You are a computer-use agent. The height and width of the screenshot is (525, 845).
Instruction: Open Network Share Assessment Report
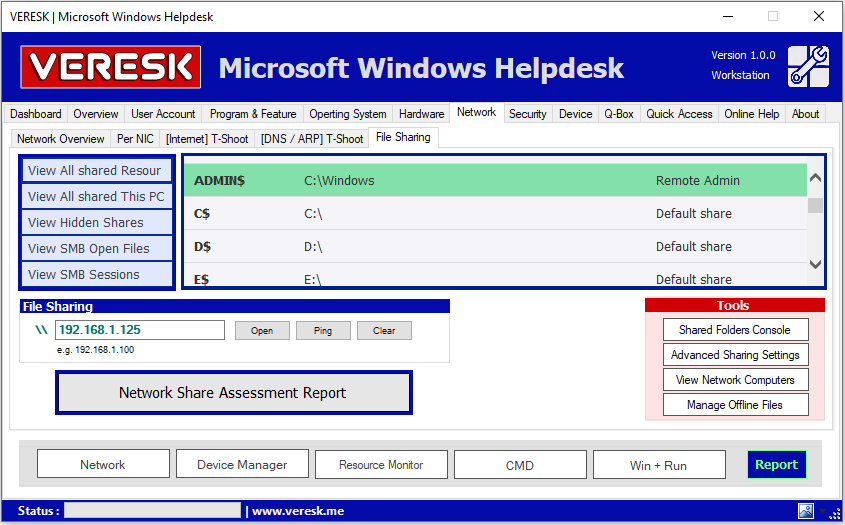click(x=233, y=393)
